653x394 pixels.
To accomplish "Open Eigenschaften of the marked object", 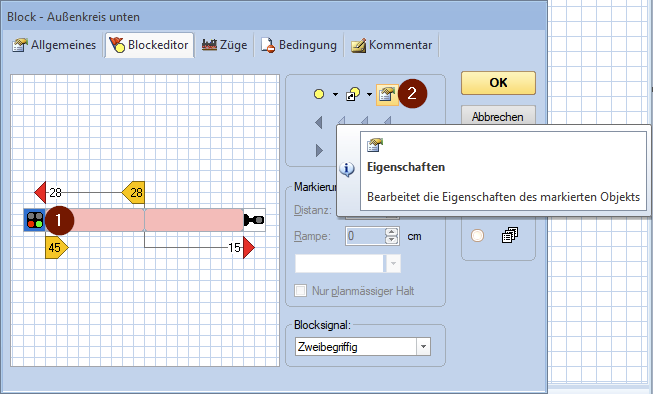I will [x=387, y=95].
